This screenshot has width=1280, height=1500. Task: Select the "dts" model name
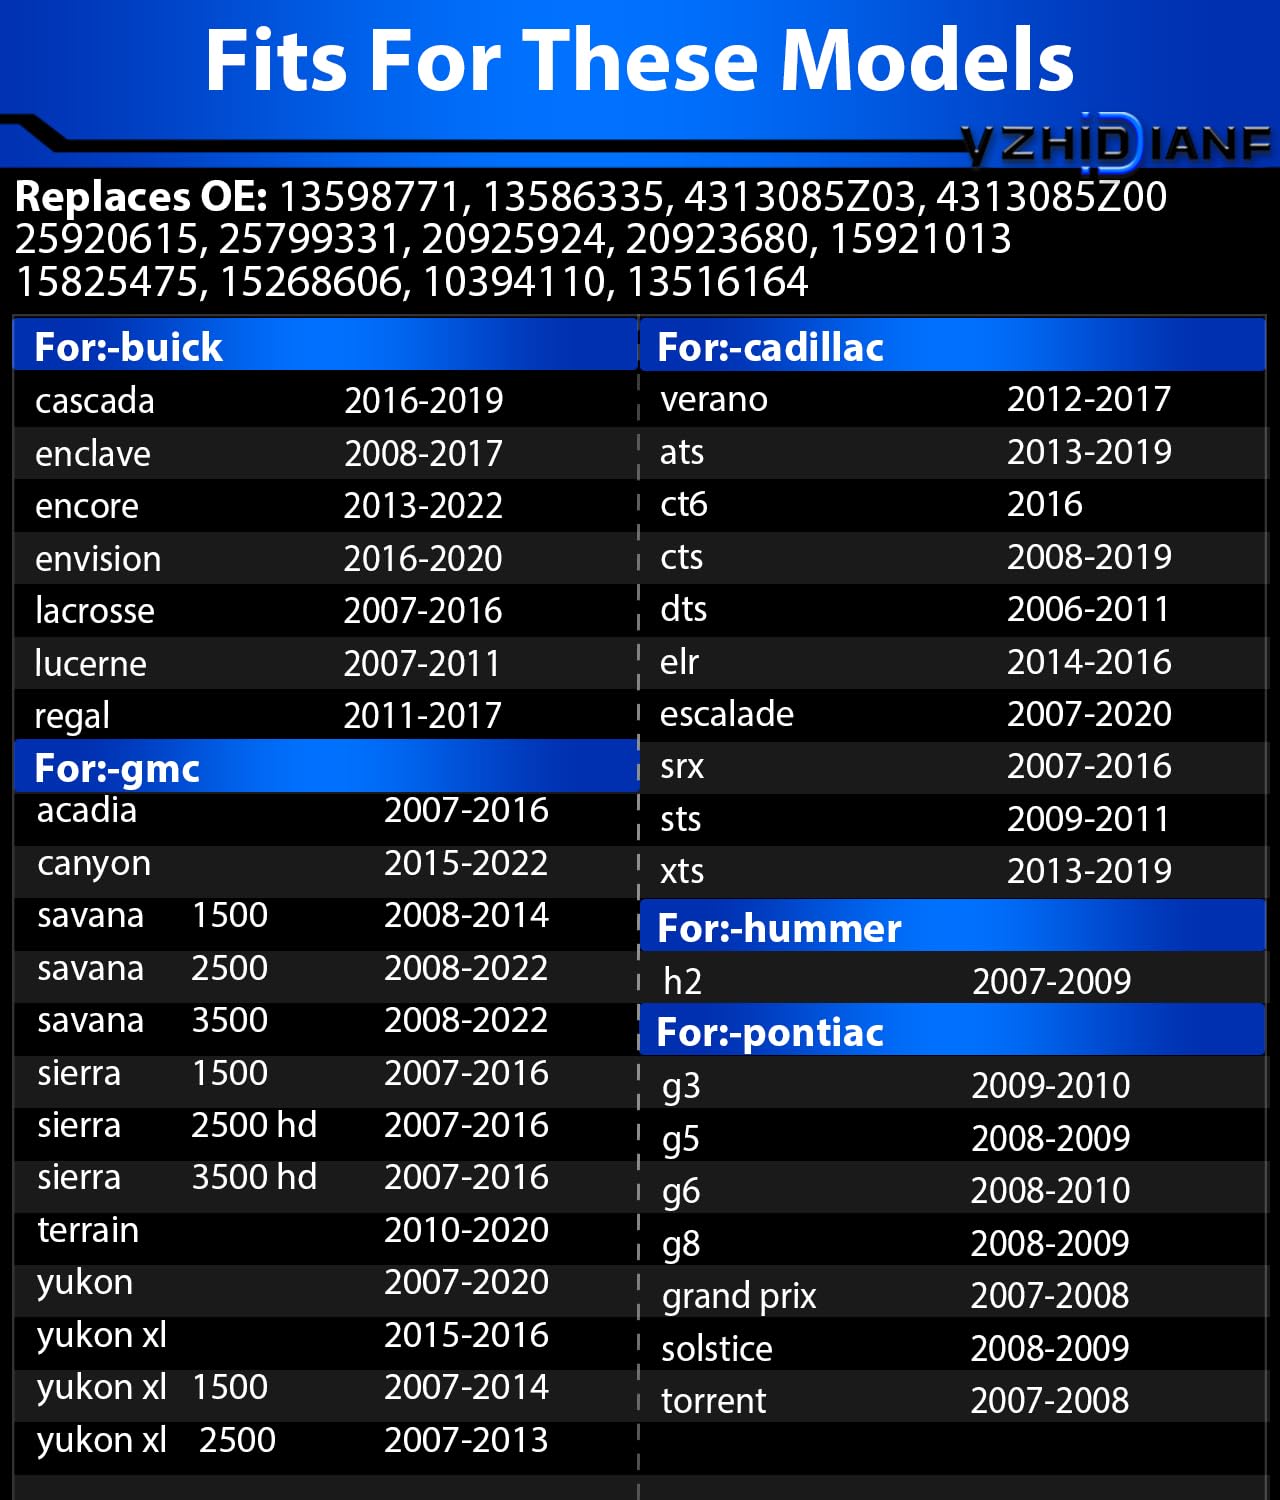pos(684,609)
